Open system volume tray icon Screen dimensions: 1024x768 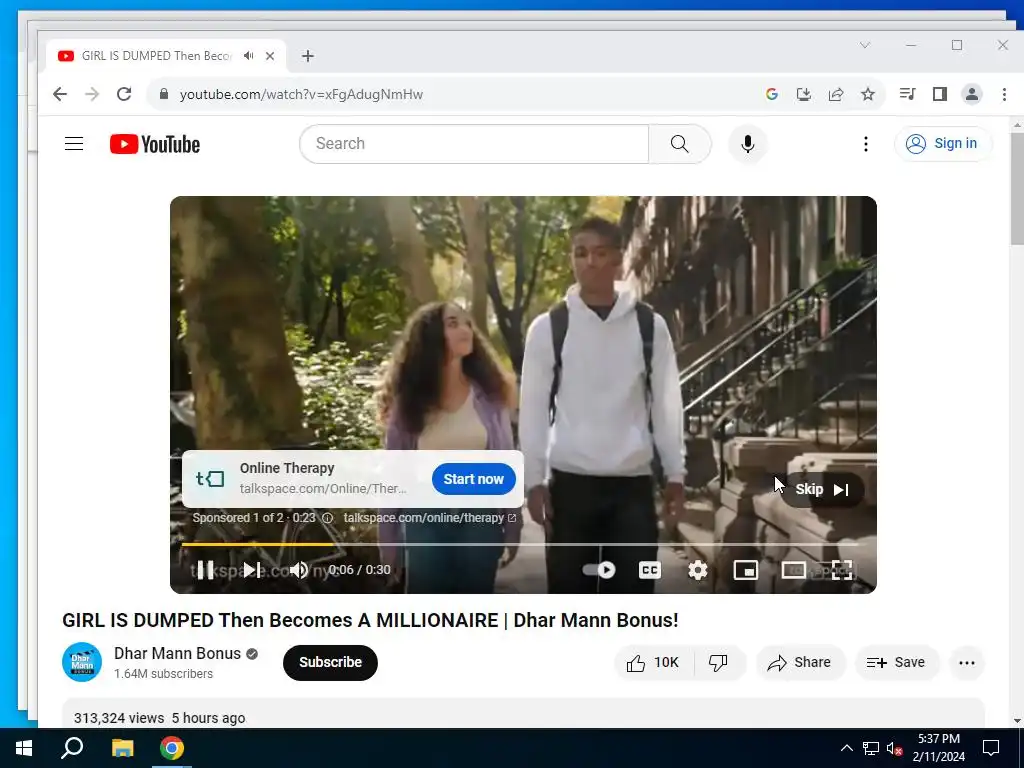(894, 748)
